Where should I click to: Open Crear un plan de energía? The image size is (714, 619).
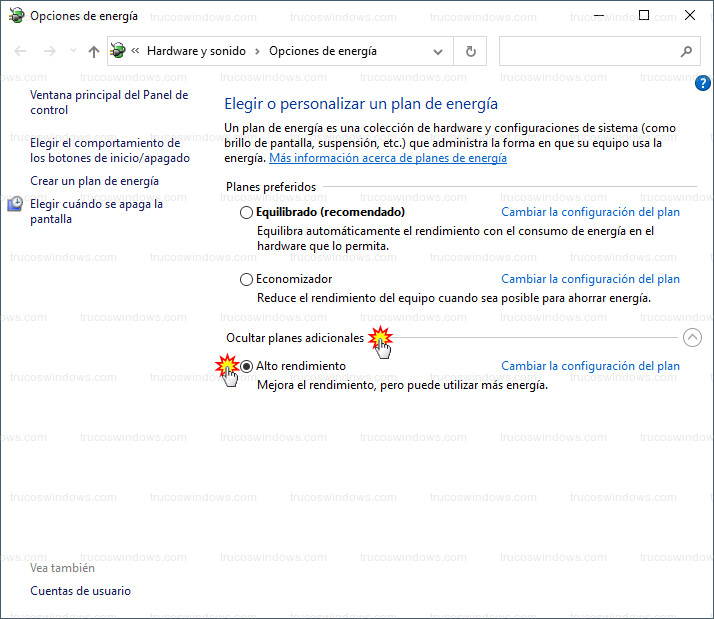[94, 181]
